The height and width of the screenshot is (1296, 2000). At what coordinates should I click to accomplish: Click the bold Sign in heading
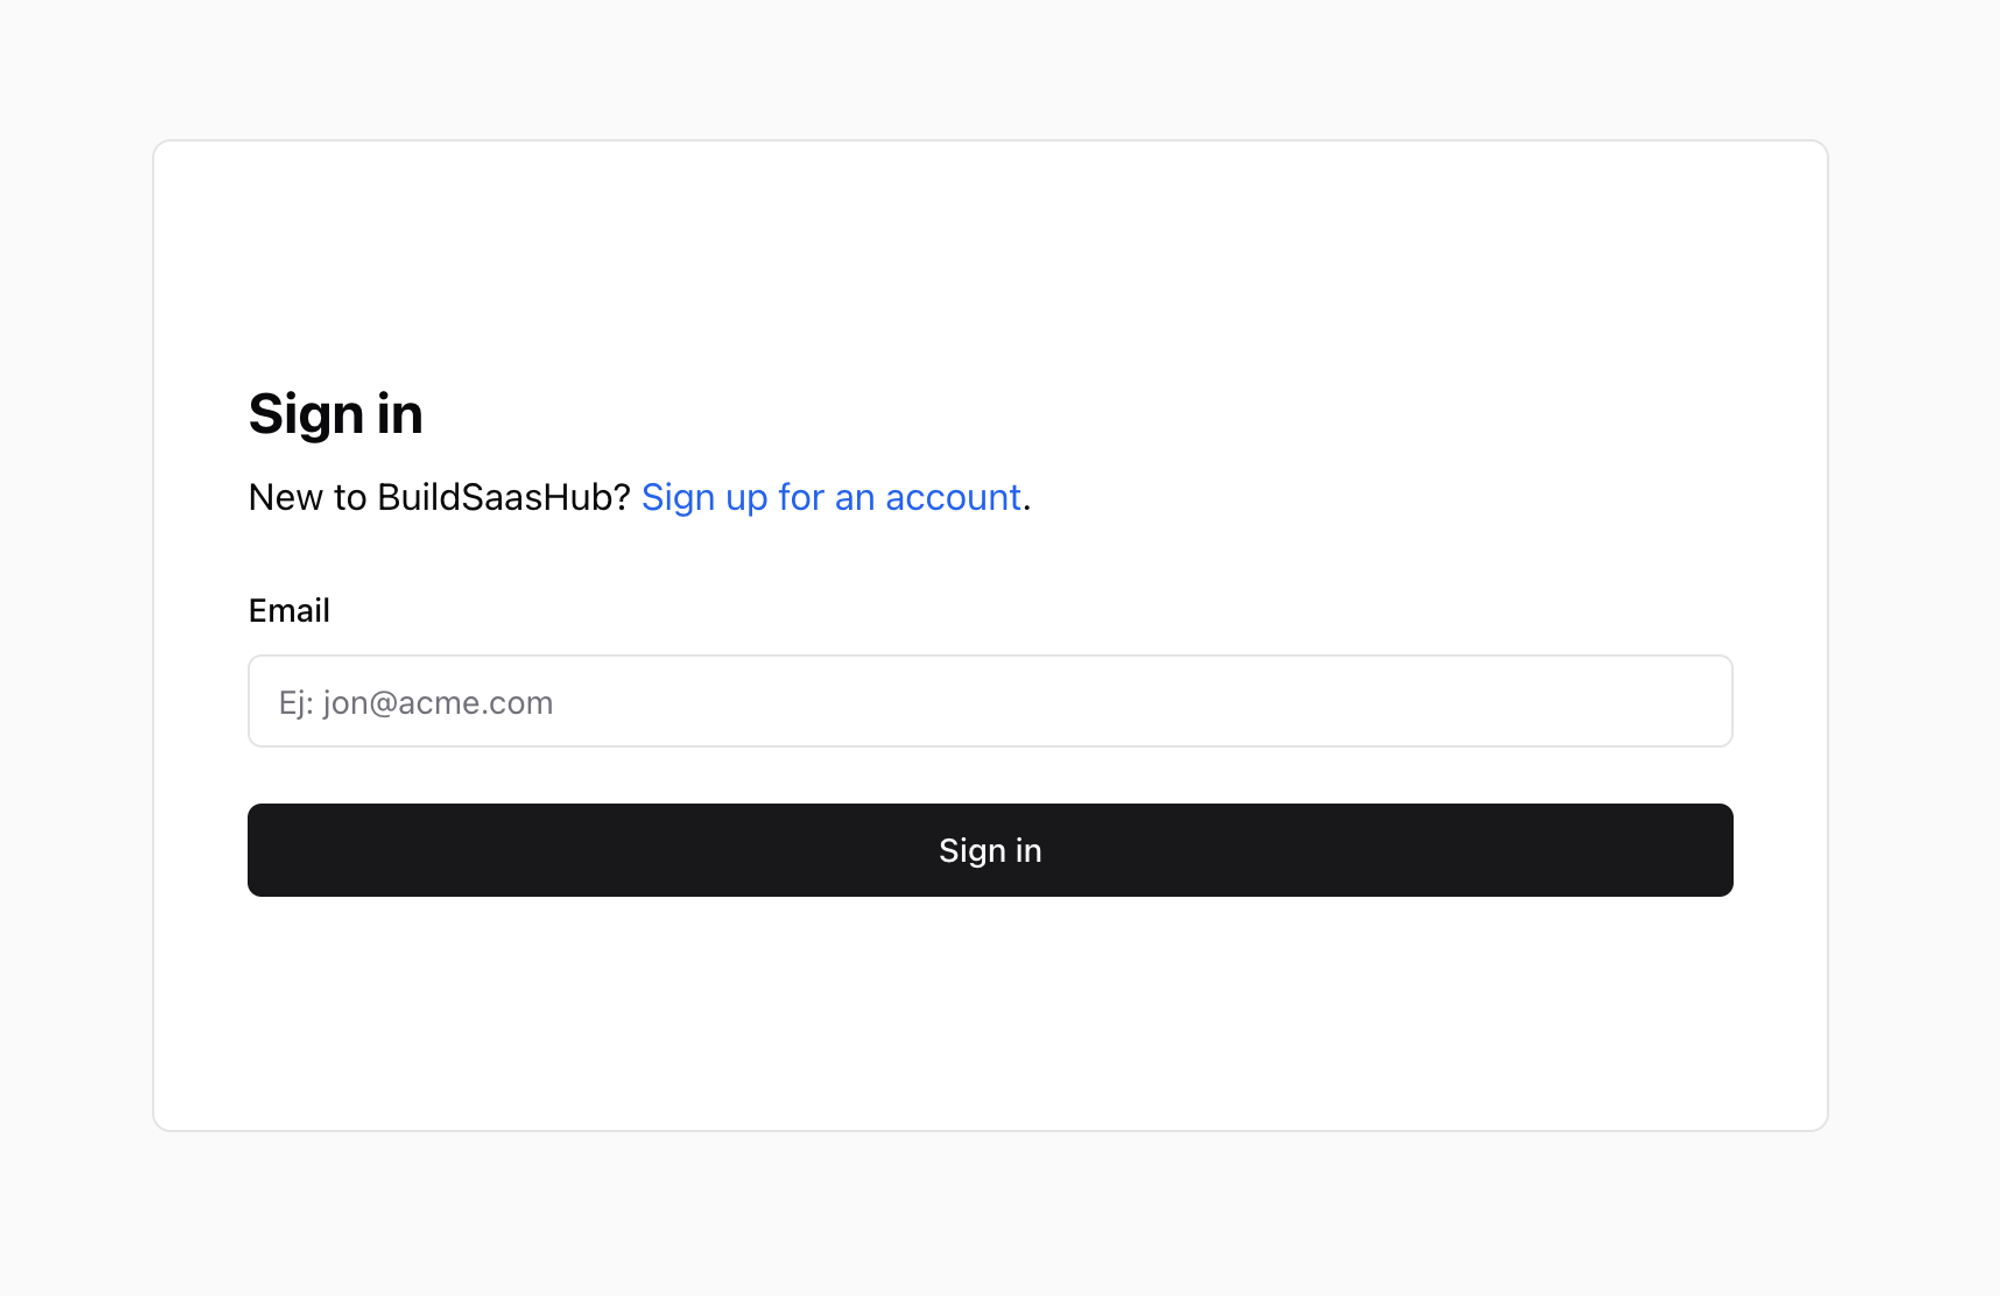tap(336, 414)
